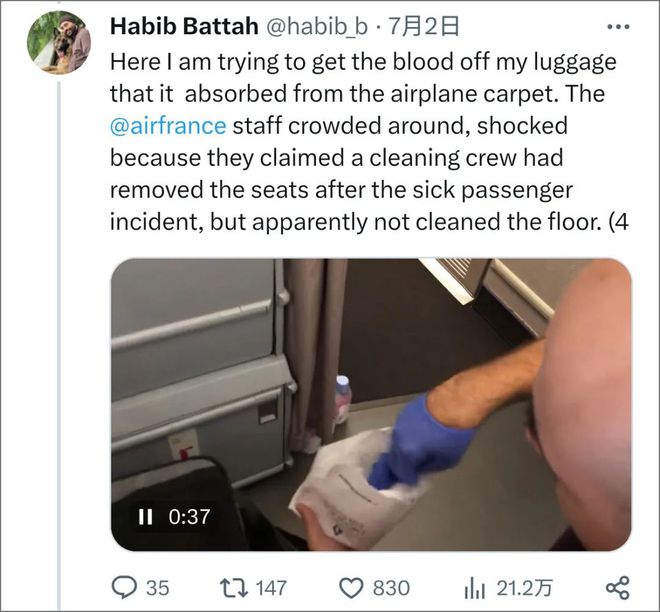This screenshot has width=660, height=612.
Task: Pause the video with the pause button
Action: [x=145, y=516]
